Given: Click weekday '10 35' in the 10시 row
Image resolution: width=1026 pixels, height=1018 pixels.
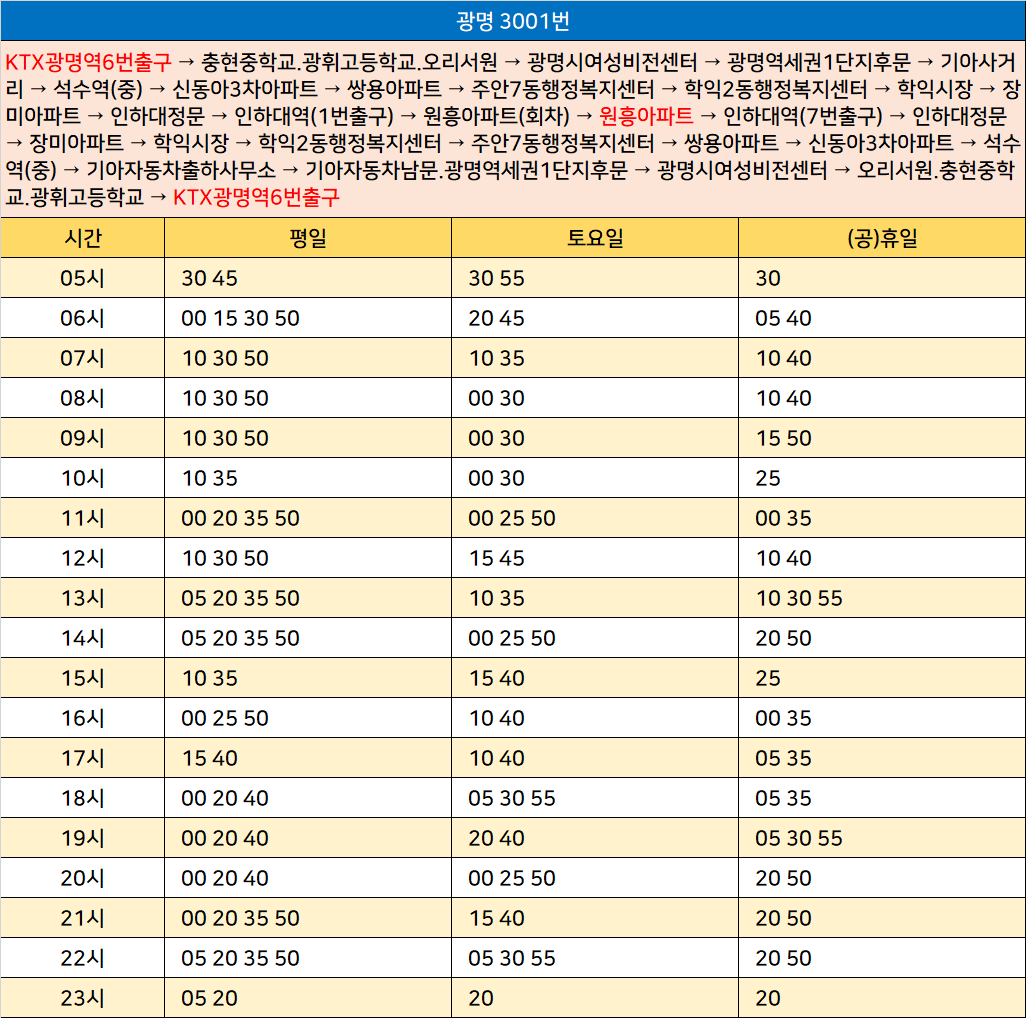Looking at the screenshot, I should click(x=209, y=478).
